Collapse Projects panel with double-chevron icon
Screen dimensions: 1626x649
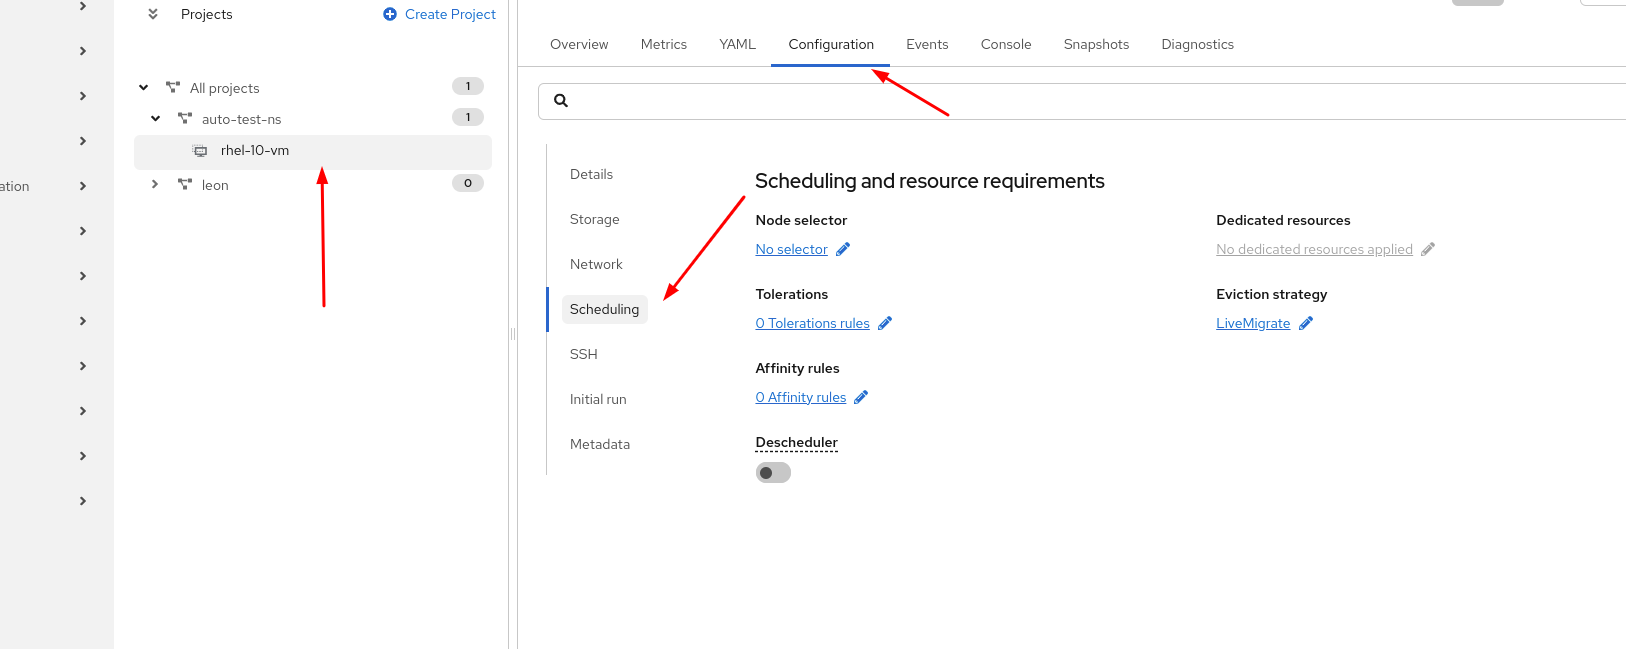tap(153, 14)
